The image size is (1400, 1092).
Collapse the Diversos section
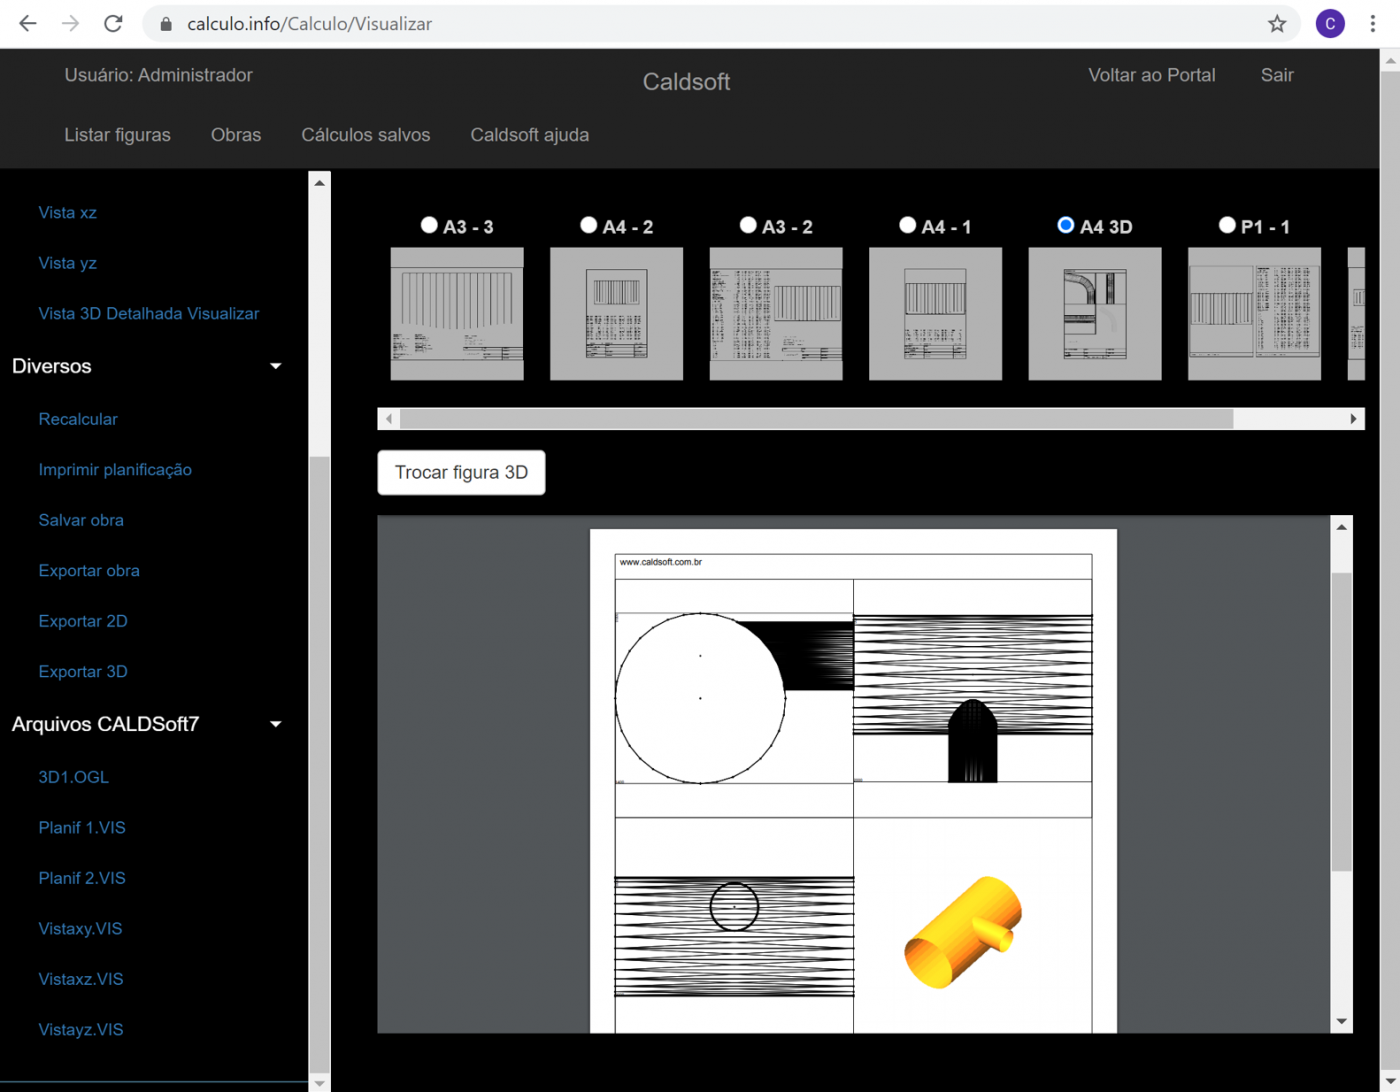276,367
